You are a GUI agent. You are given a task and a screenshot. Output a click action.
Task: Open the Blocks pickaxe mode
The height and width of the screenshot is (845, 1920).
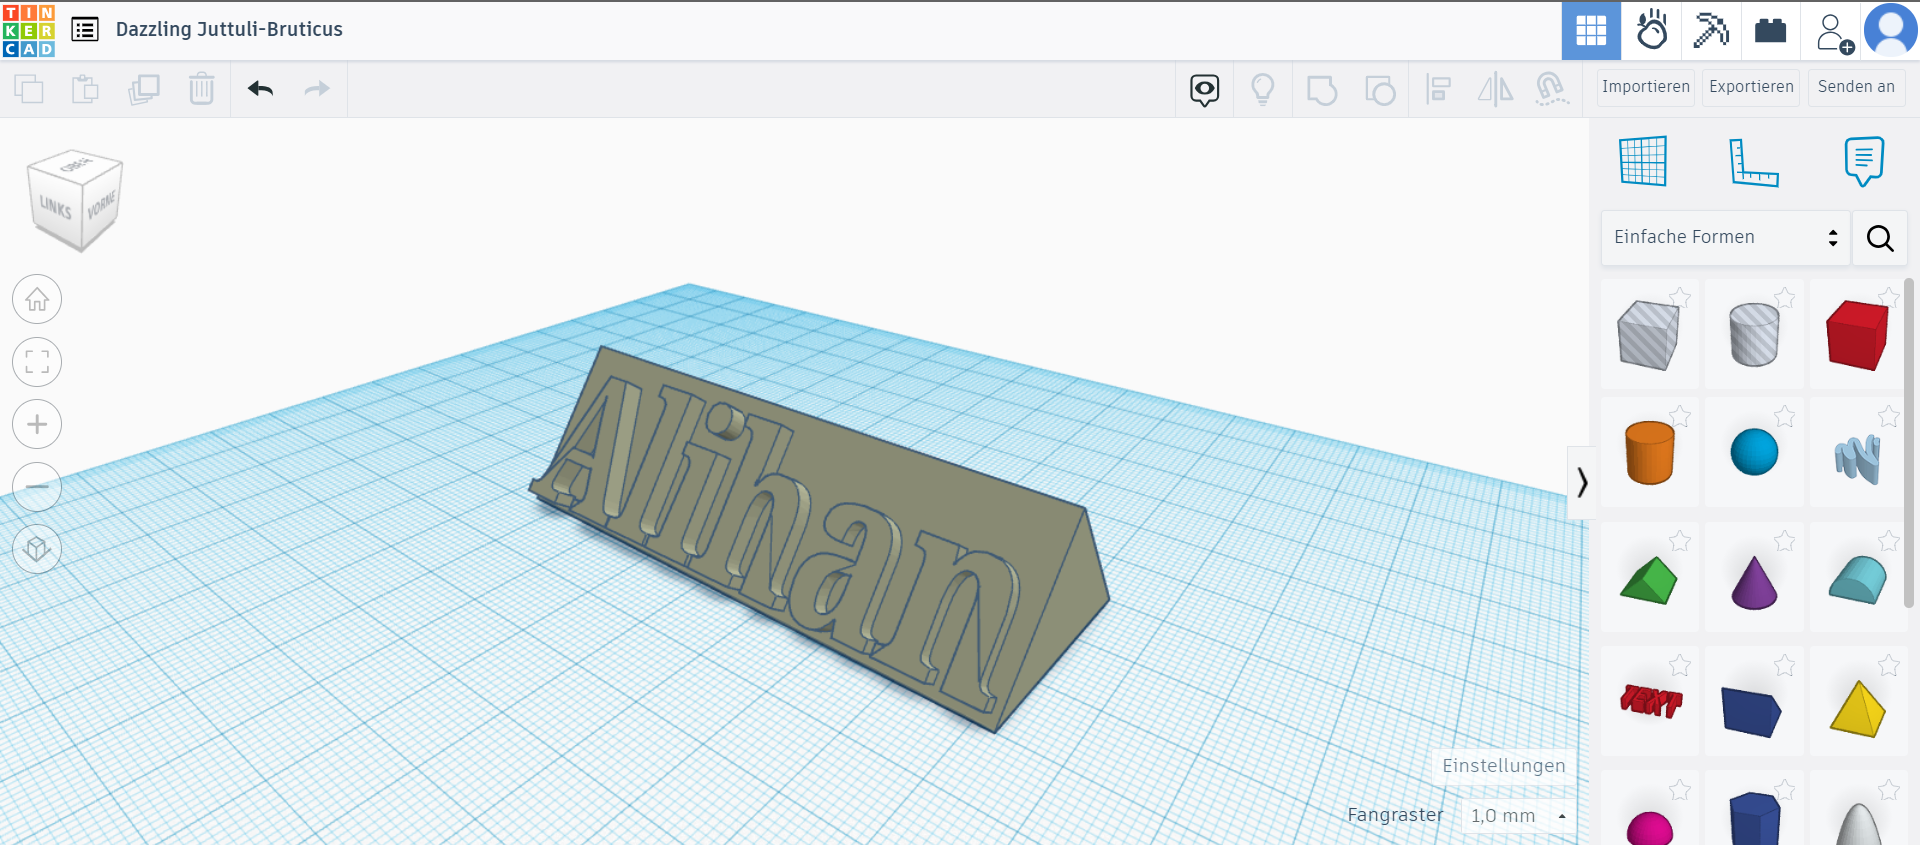1711,31
